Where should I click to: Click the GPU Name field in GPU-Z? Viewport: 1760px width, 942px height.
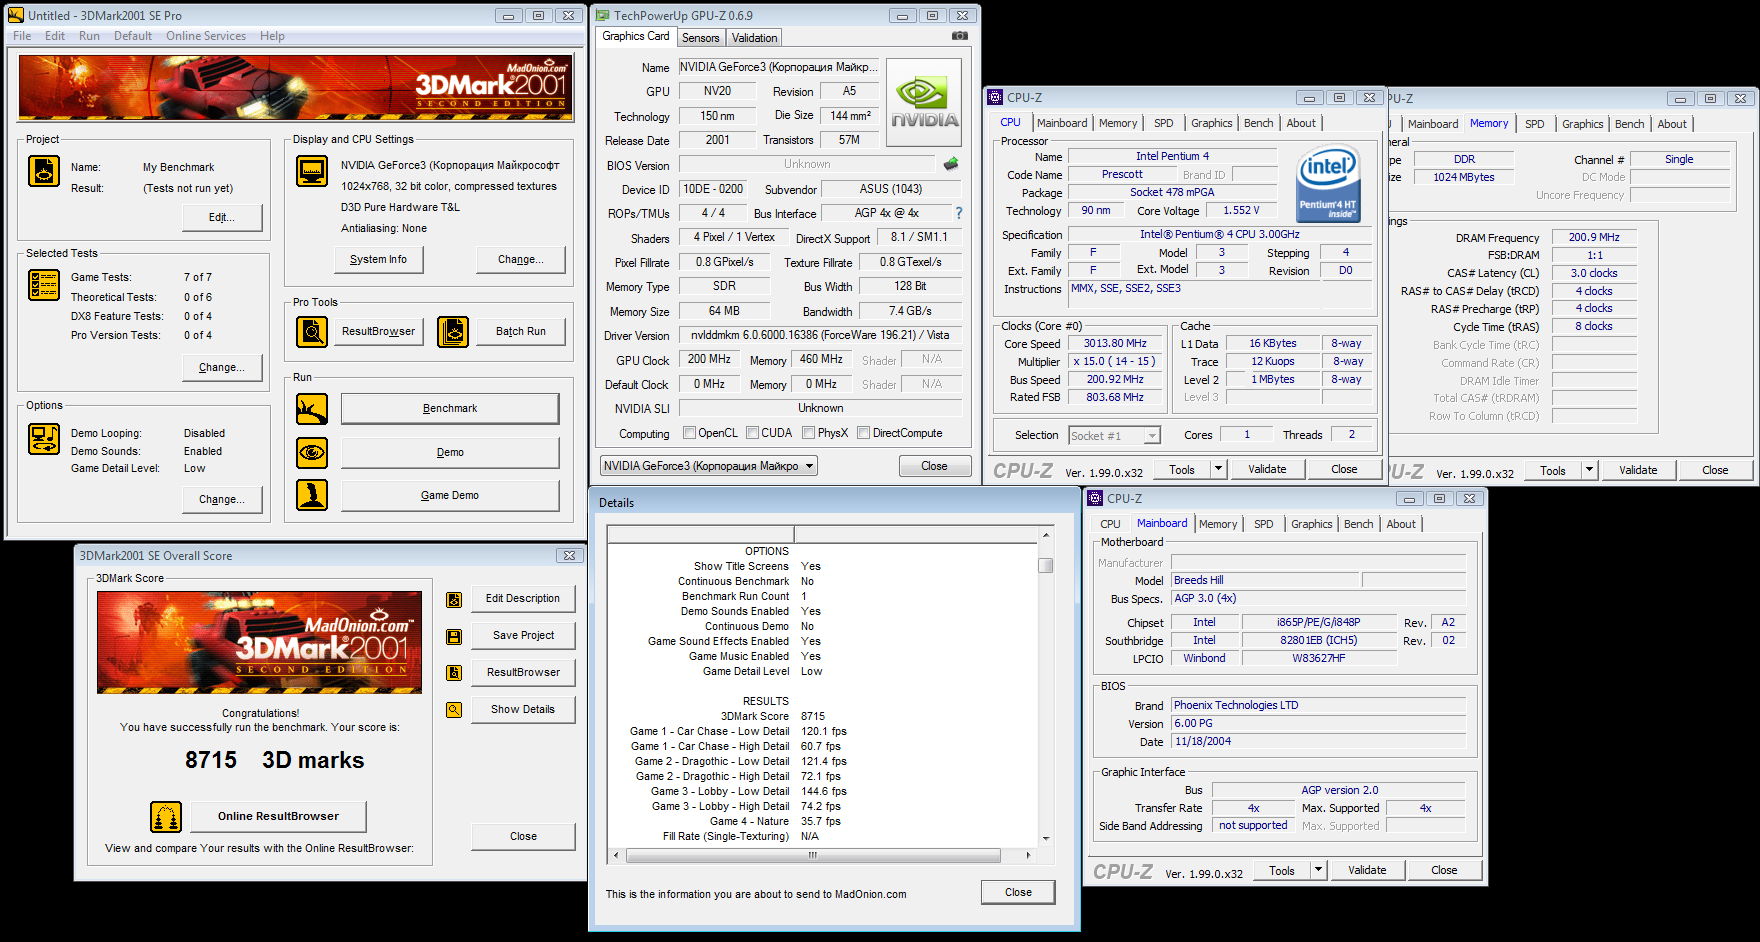tap(779, 67)
